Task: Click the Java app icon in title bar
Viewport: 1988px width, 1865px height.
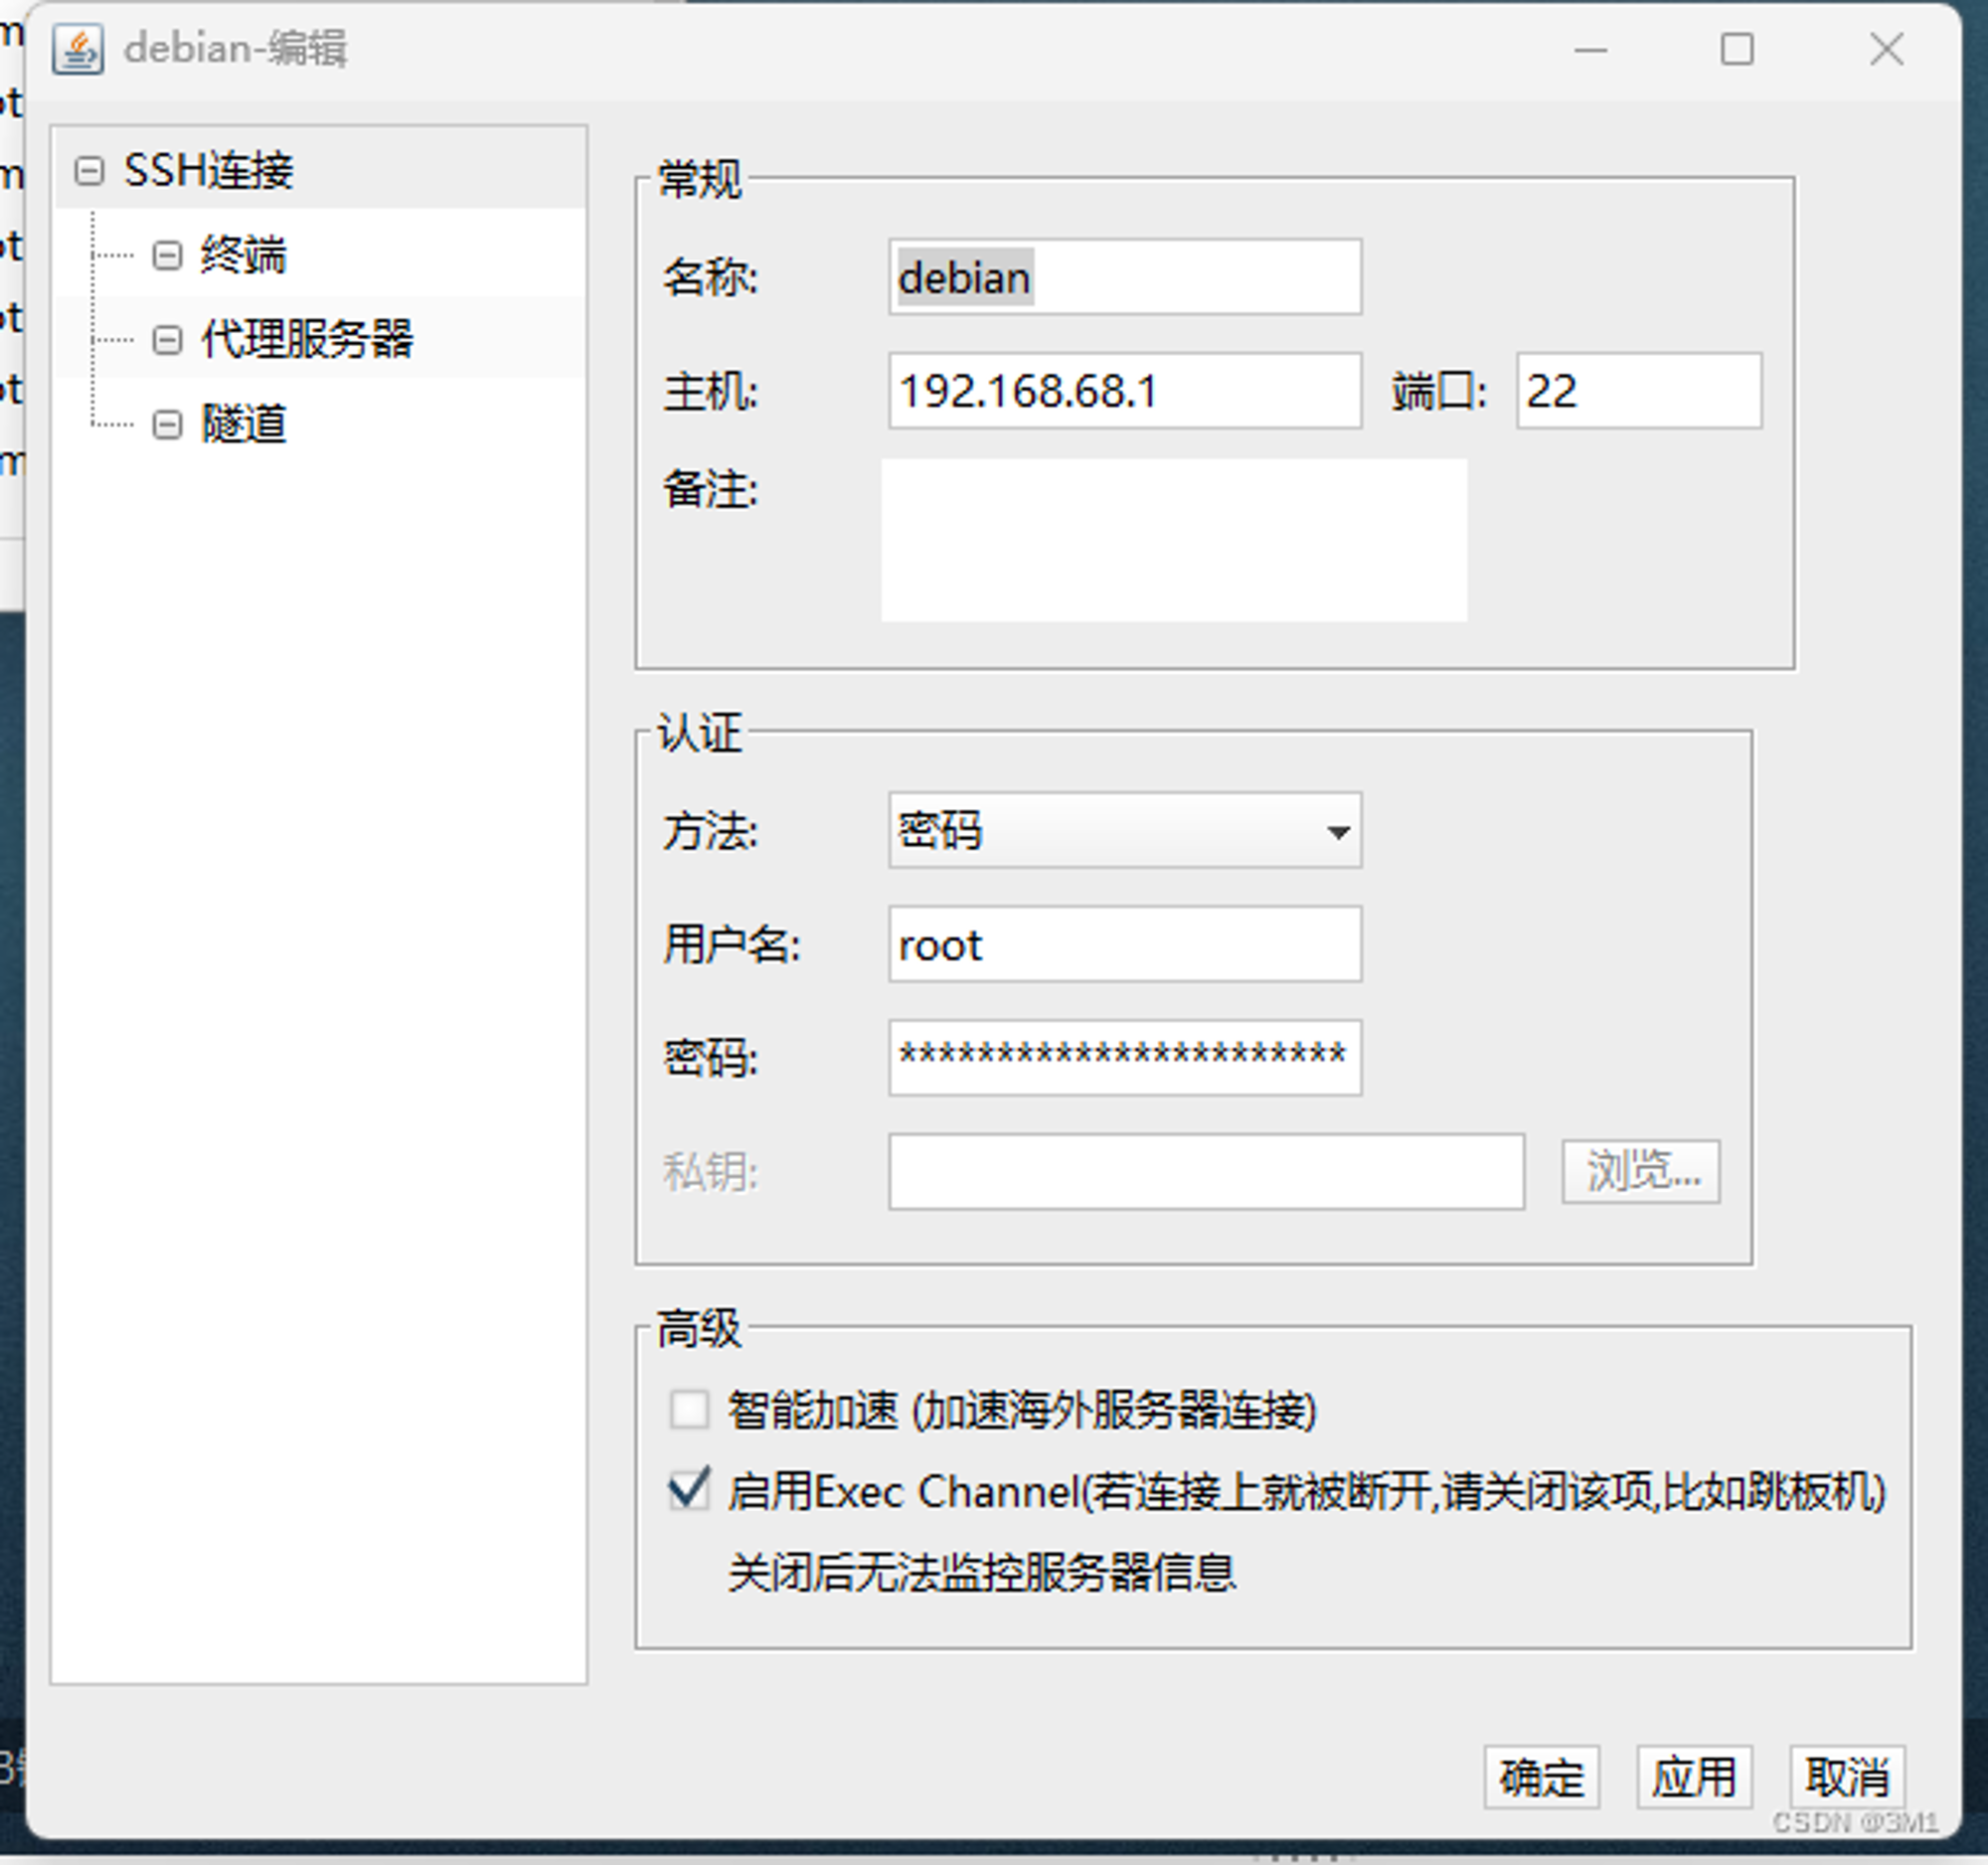Action: point(77,48)
